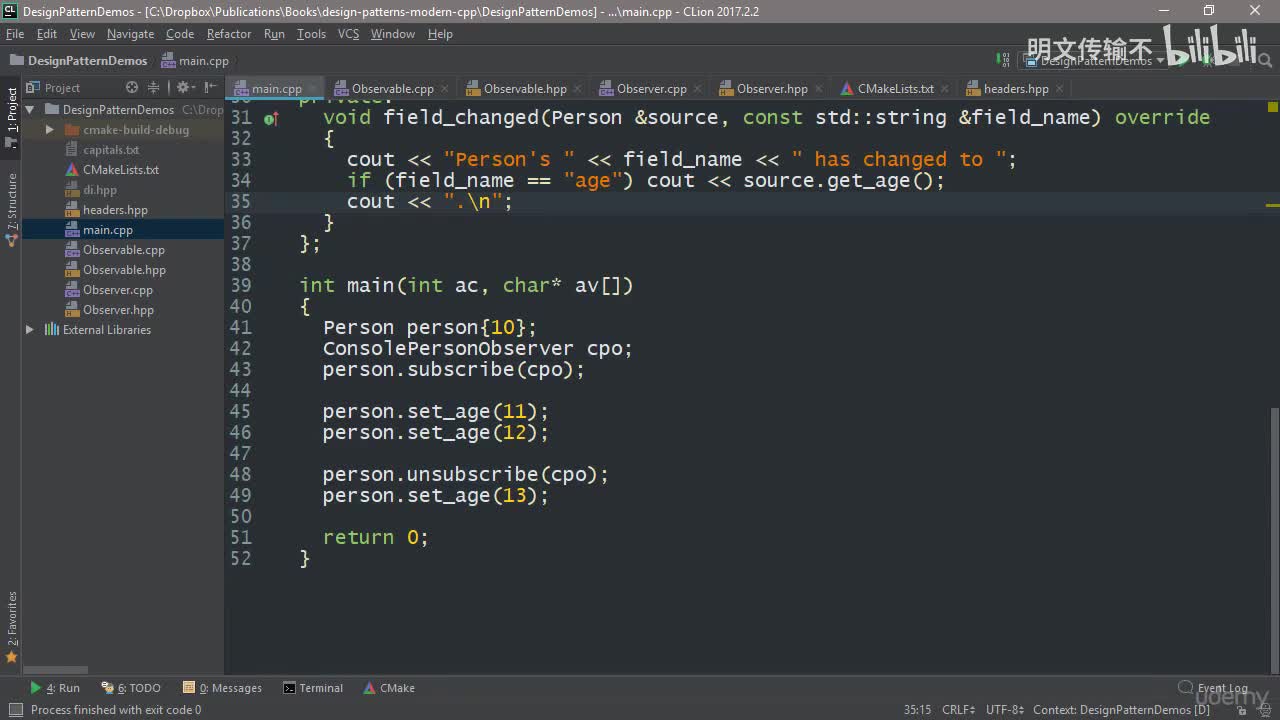The height and width of the screenshot is (720, 1280).
Task: Expand the External Libraries node
Action: point(30,330)
